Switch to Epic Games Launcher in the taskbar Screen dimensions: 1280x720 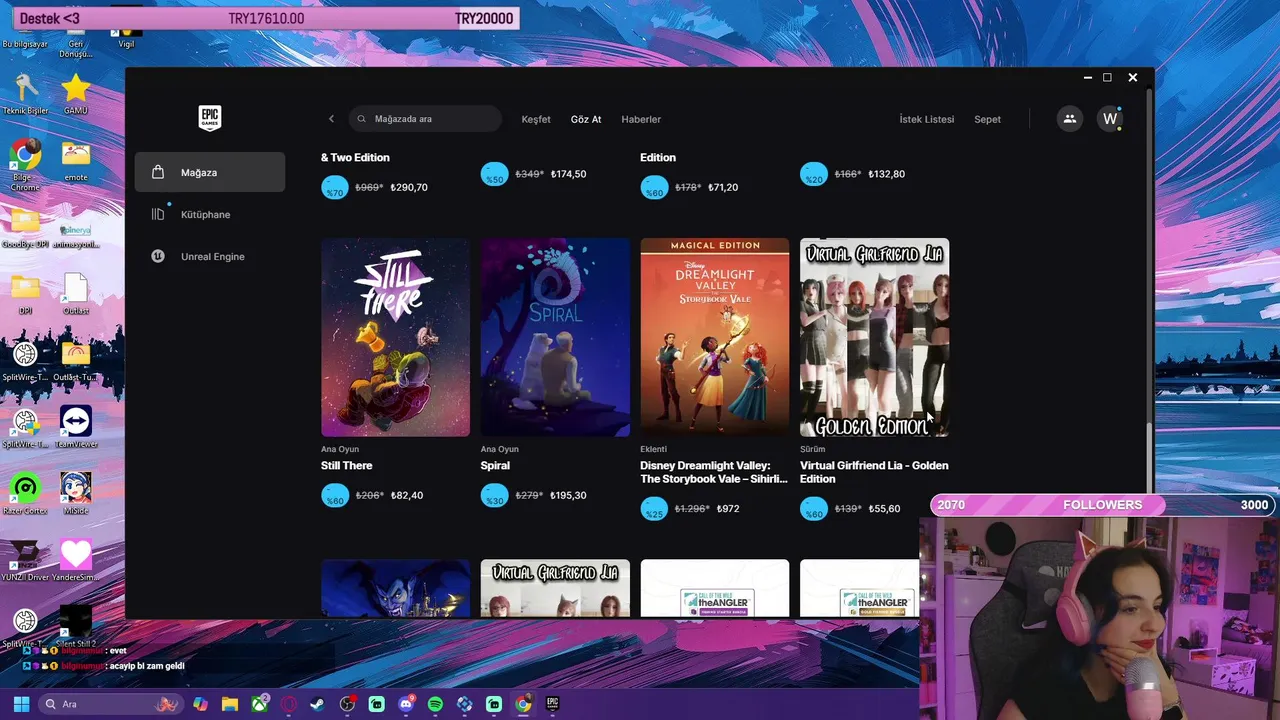pos(552,704)
